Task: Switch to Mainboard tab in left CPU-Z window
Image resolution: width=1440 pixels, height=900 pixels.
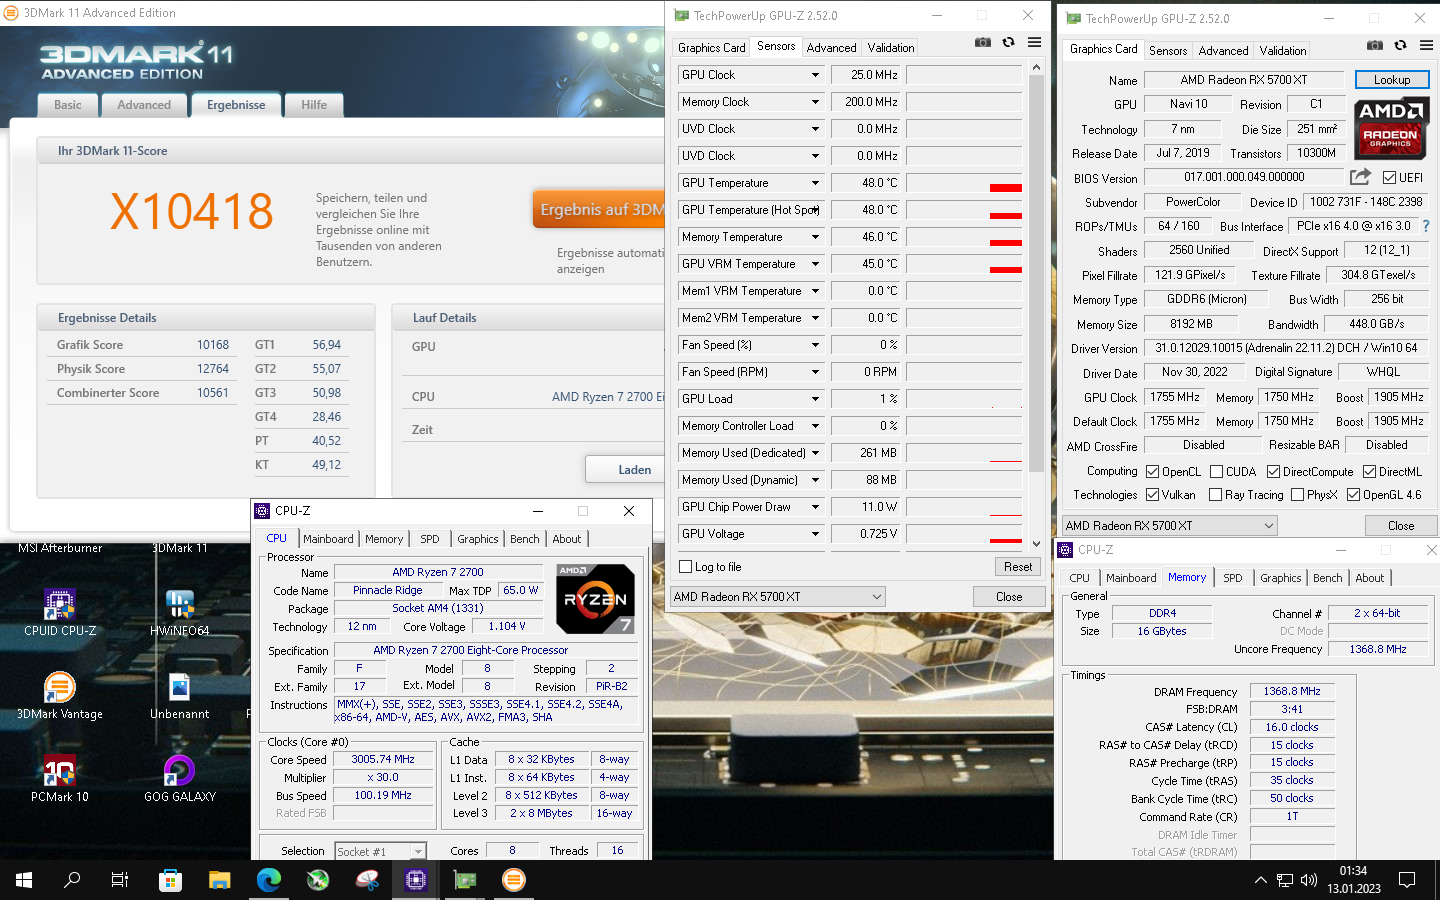Action: coord(328,539)
